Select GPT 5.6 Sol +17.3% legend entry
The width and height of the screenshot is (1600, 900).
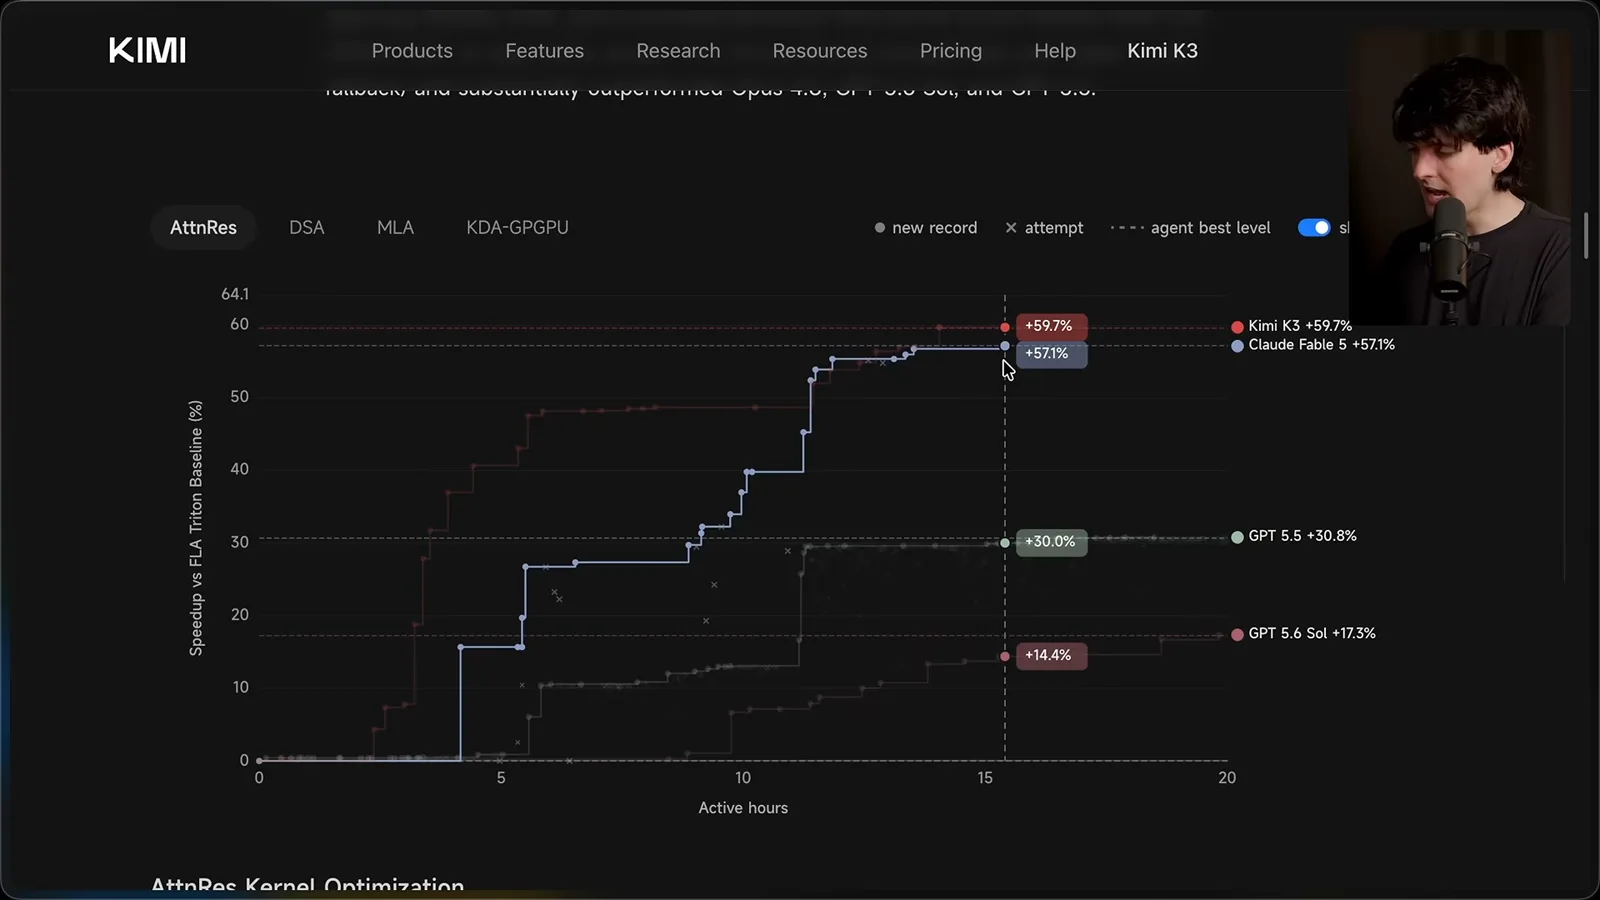point(1303,634)
